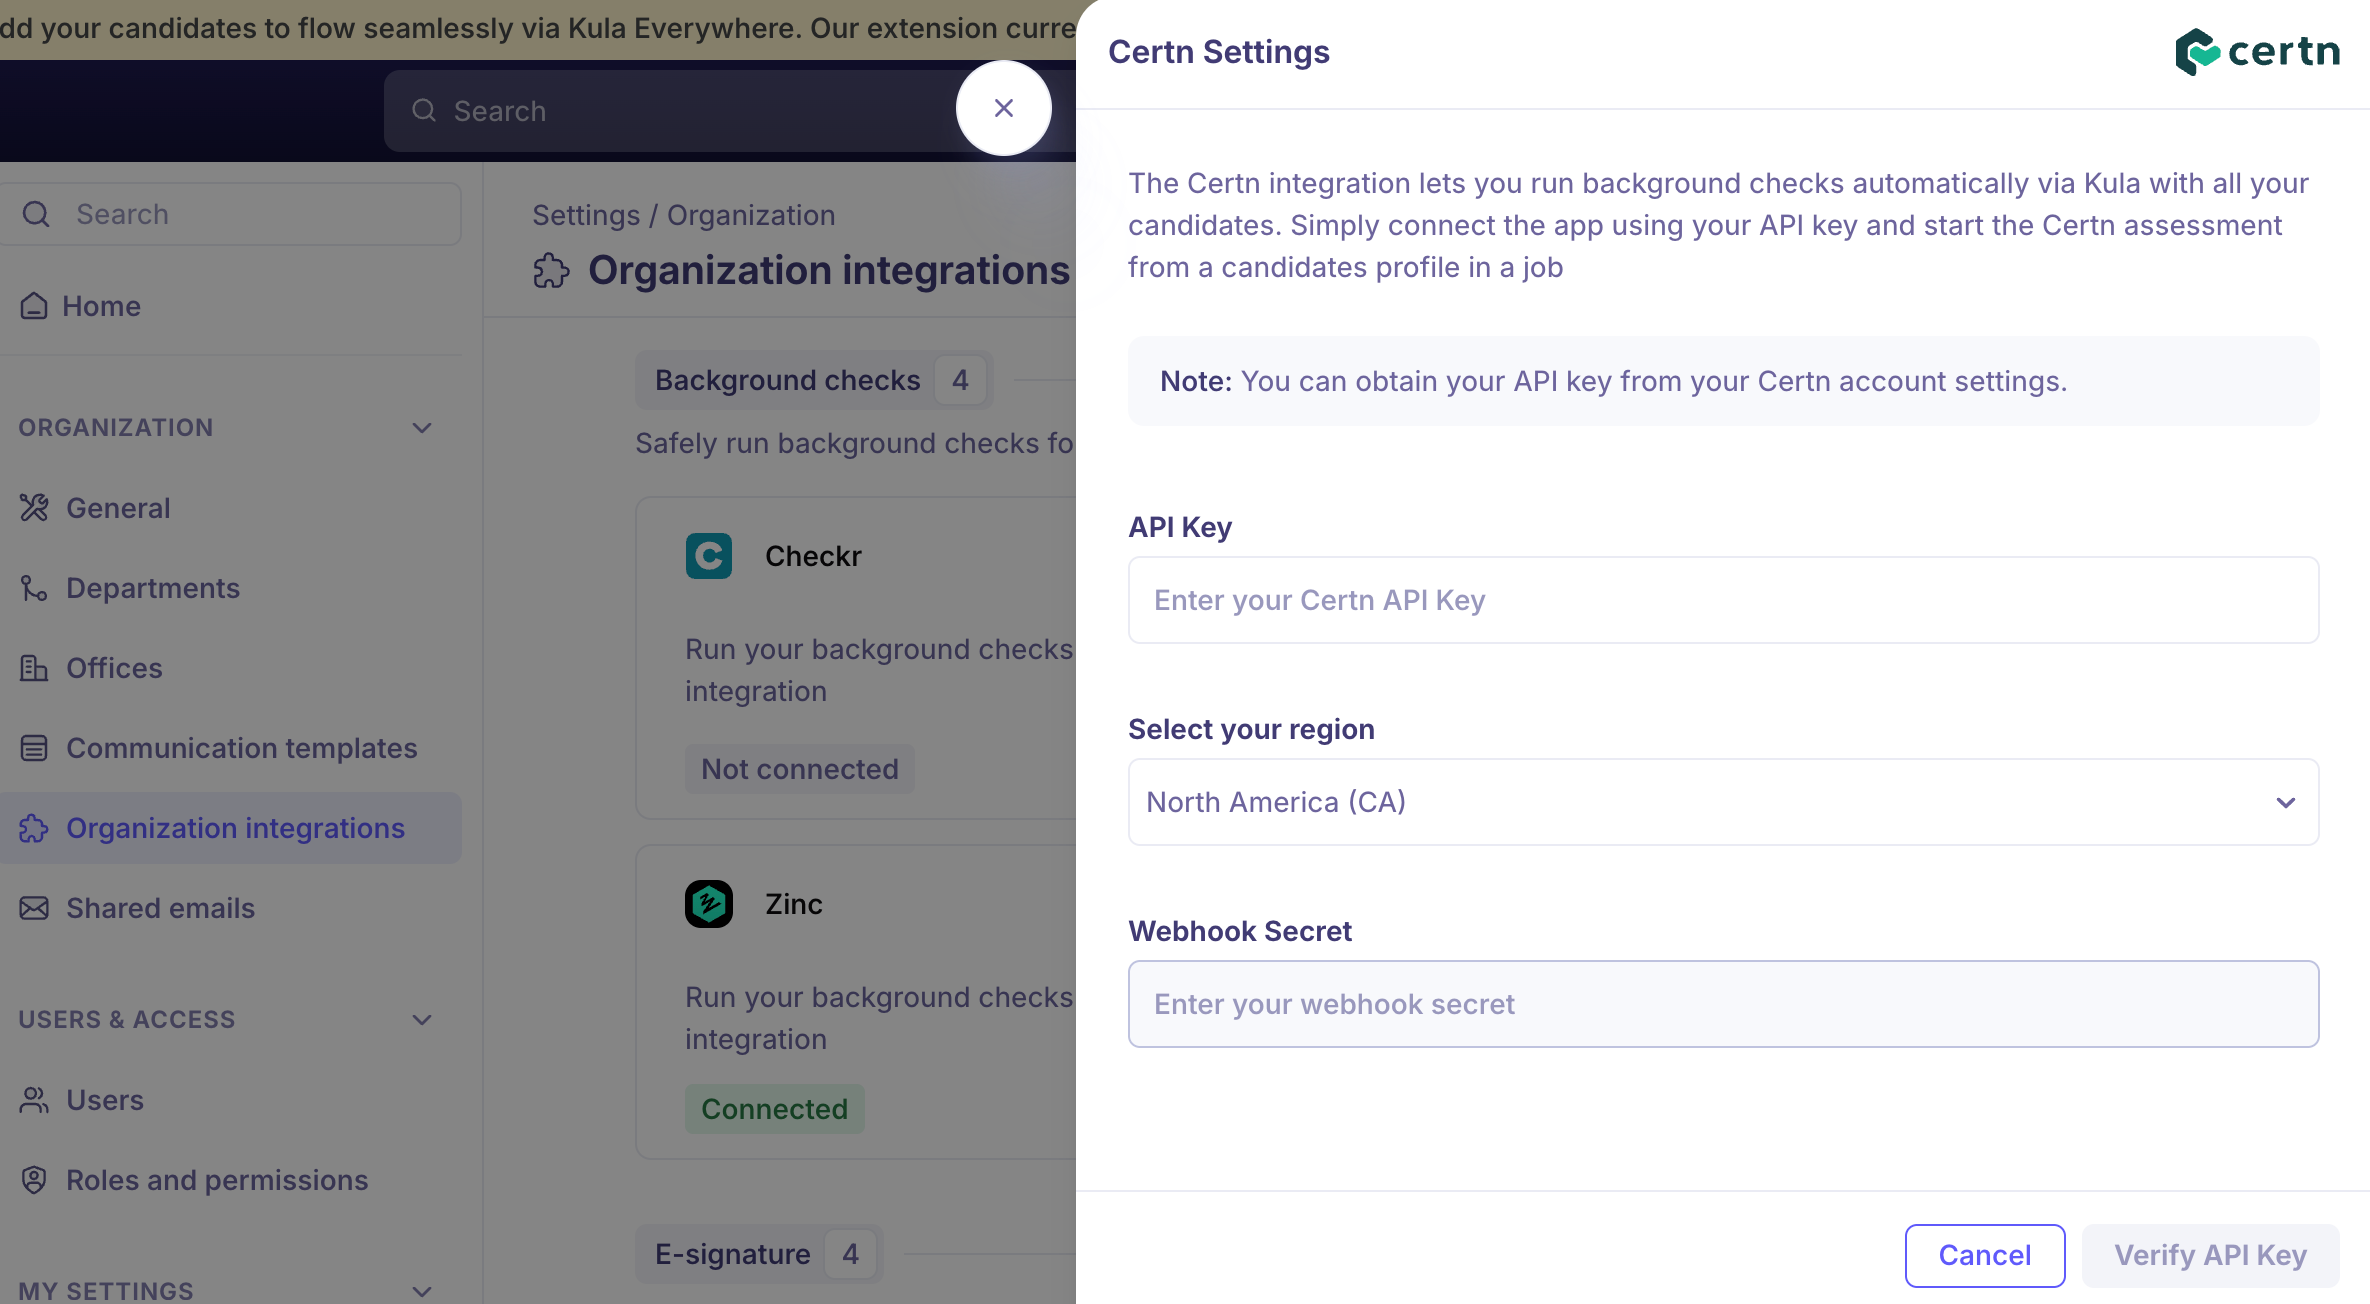Click the Connected status badge on Zinc
The image size is (2370, 1304).
click(x=775, y=1109)
